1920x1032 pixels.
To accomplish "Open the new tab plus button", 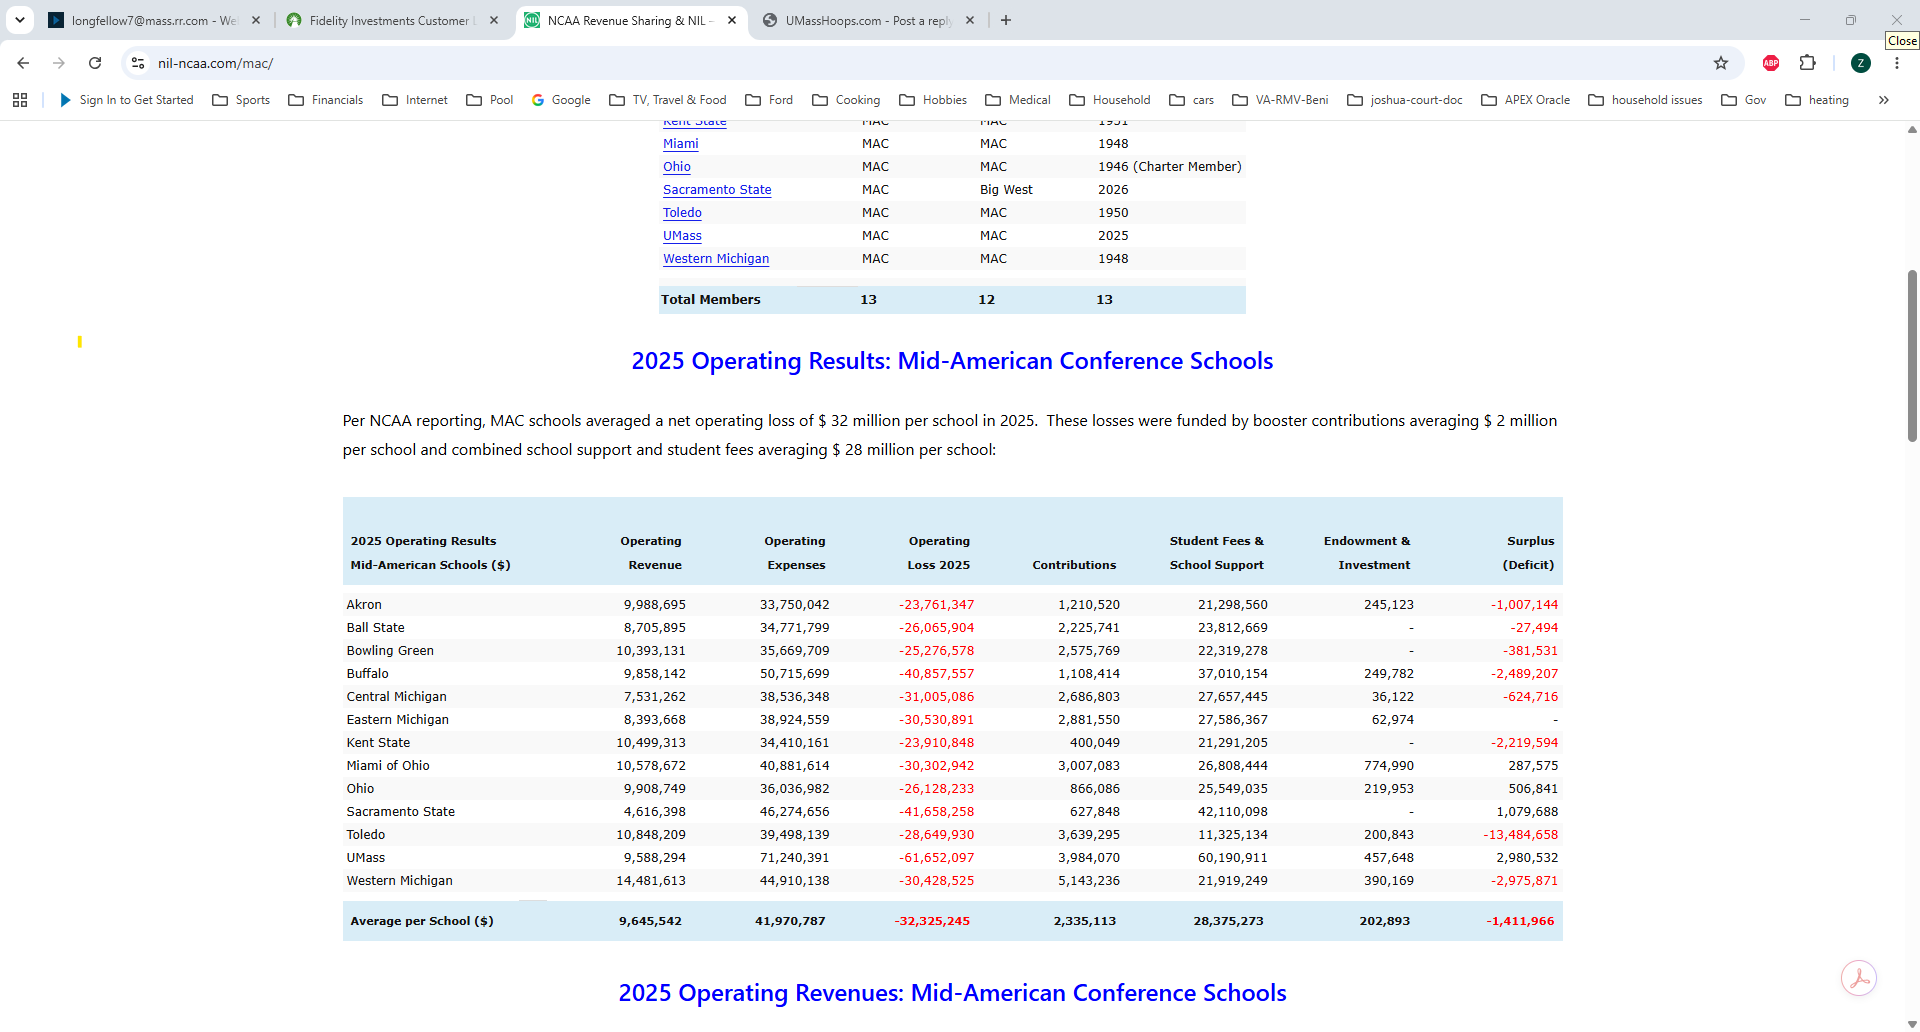I will point(1006,20).
